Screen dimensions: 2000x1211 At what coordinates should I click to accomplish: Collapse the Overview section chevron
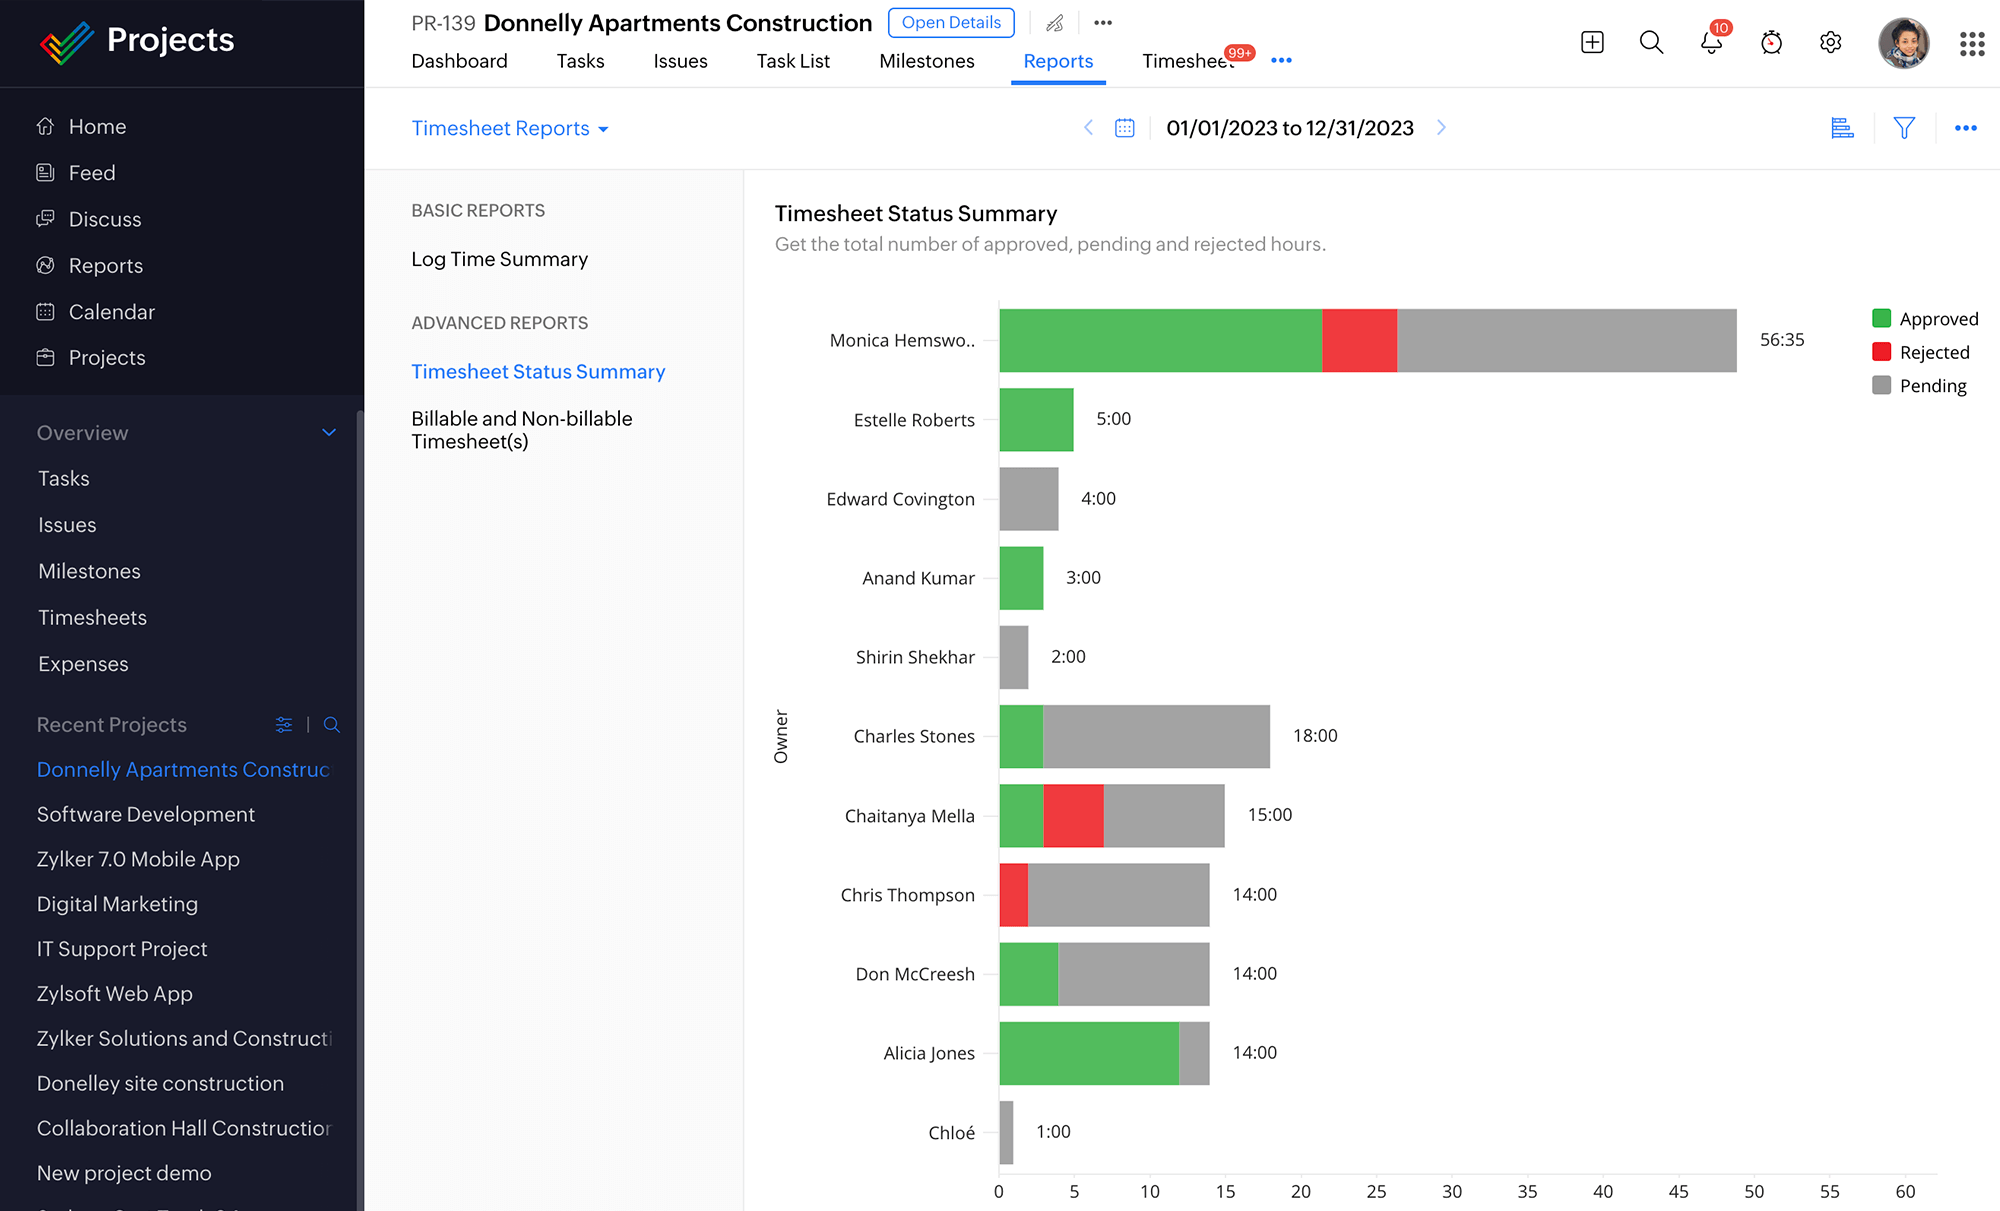click(x=329, y=433)
